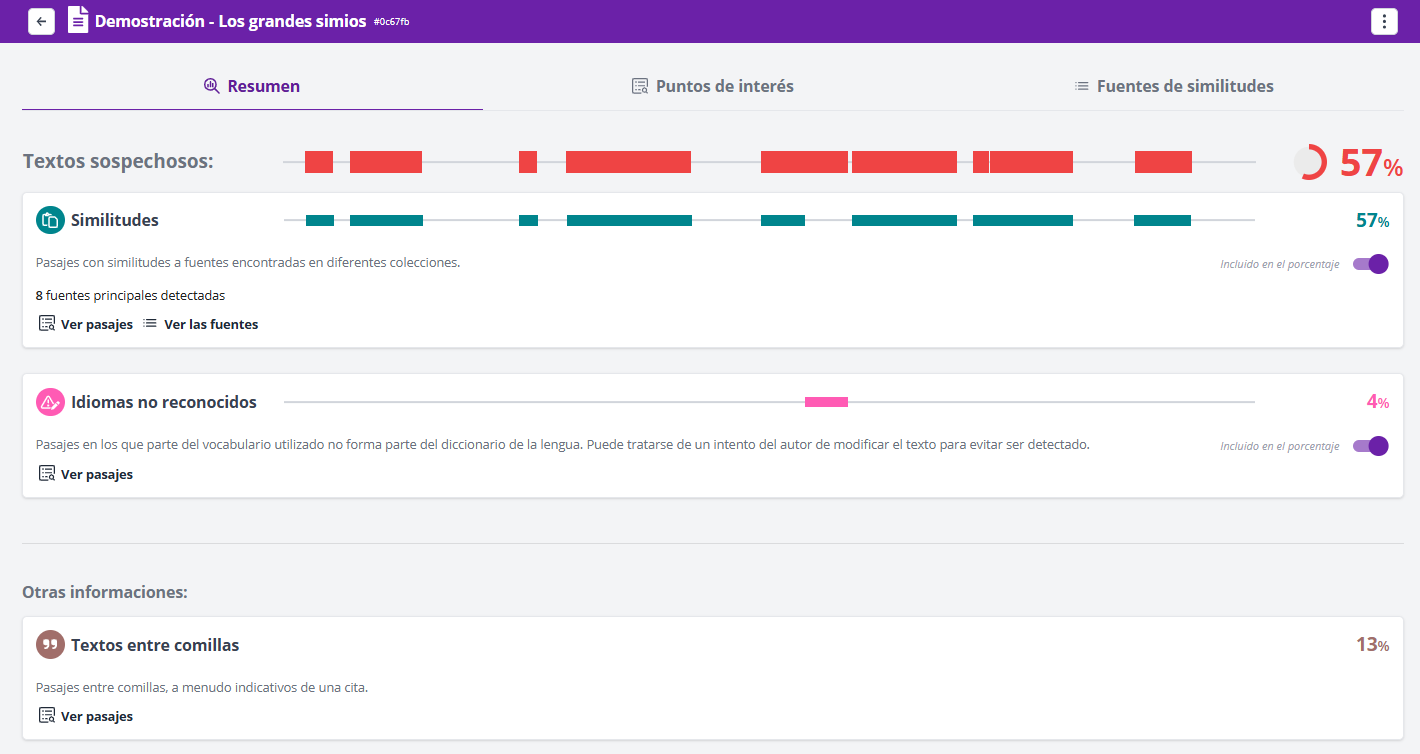Click the pink segment on the Idiomas bar
The width and height of the screenshot is (1420, 754).
[826, 402]
